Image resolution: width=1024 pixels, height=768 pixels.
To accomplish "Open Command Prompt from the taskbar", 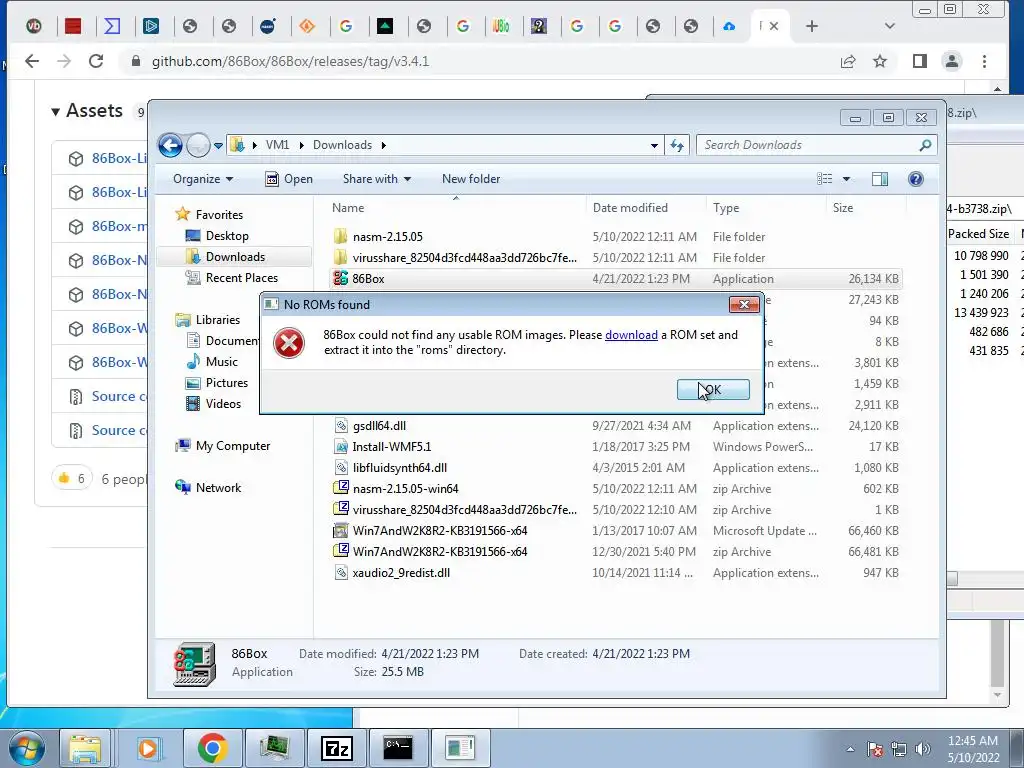I will [x=398, y=748].
